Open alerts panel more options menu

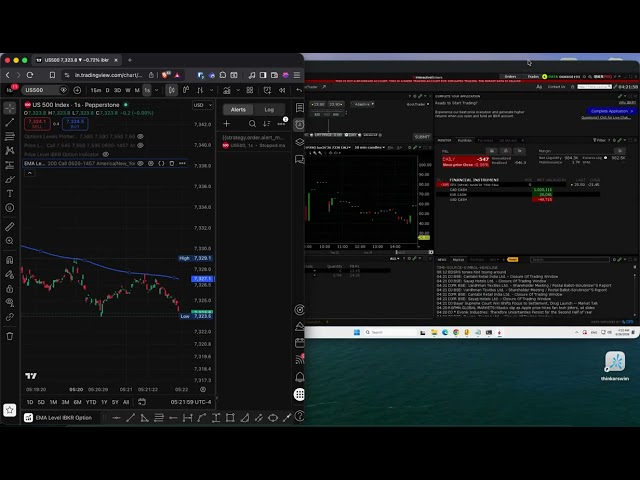282,124
